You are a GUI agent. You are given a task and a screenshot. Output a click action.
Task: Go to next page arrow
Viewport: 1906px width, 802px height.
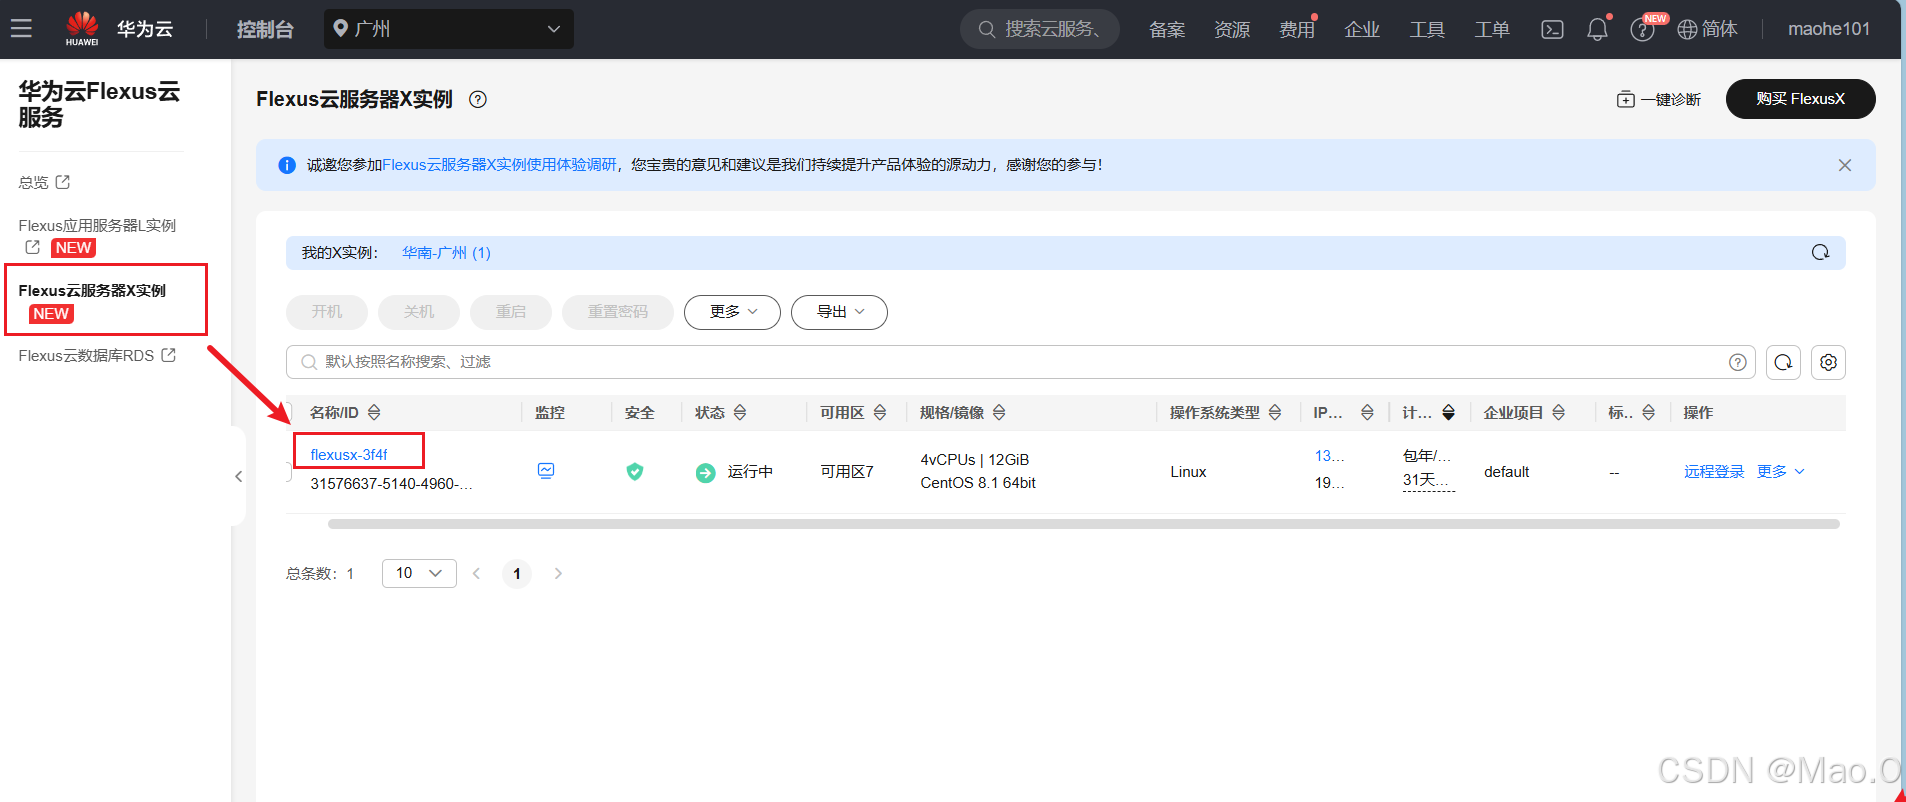click(558, 573)
